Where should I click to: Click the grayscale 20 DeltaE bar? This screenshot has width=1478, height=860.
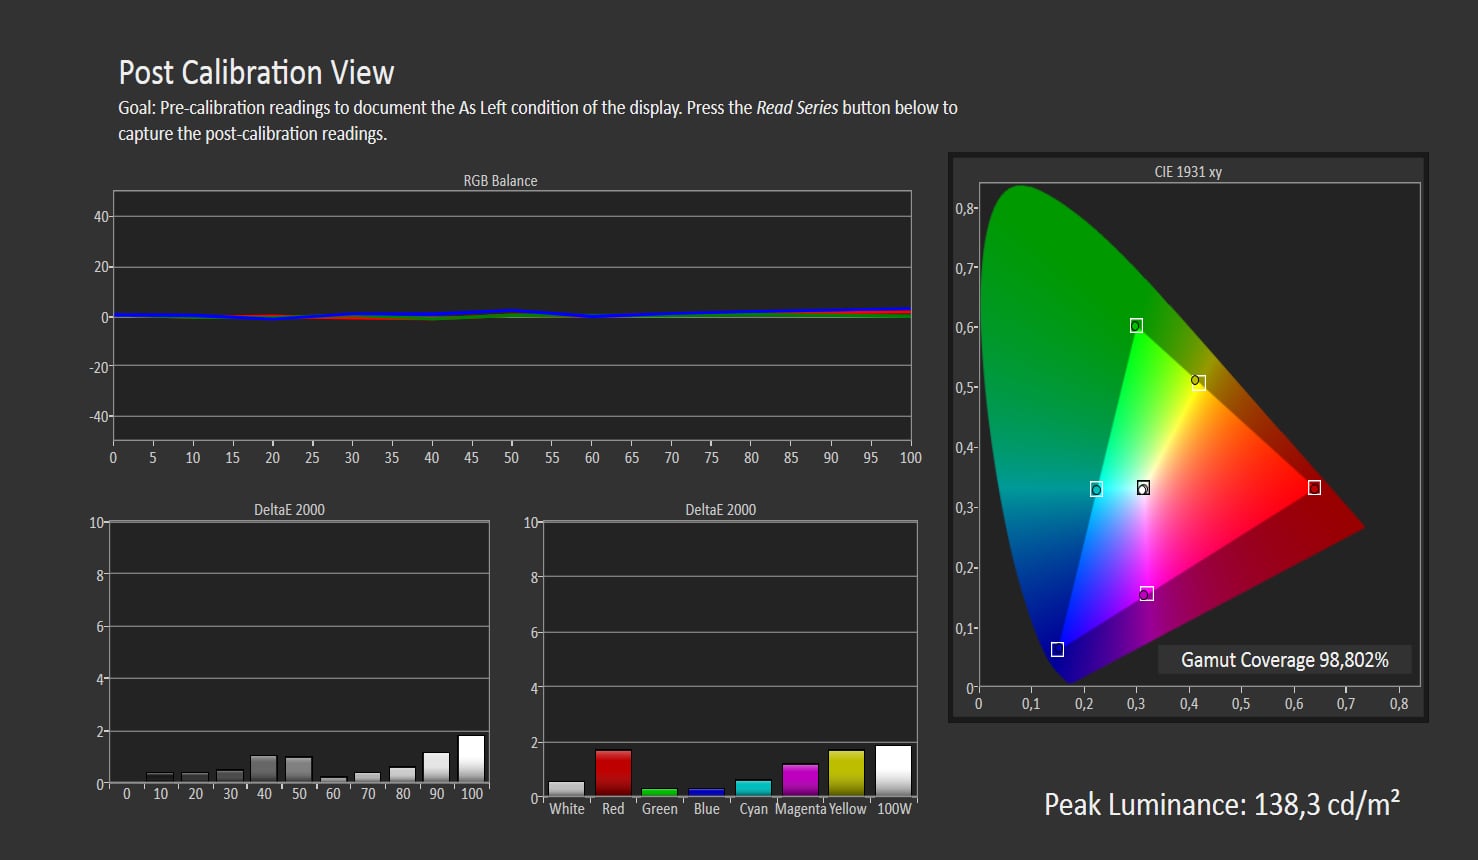click(194, 778)
